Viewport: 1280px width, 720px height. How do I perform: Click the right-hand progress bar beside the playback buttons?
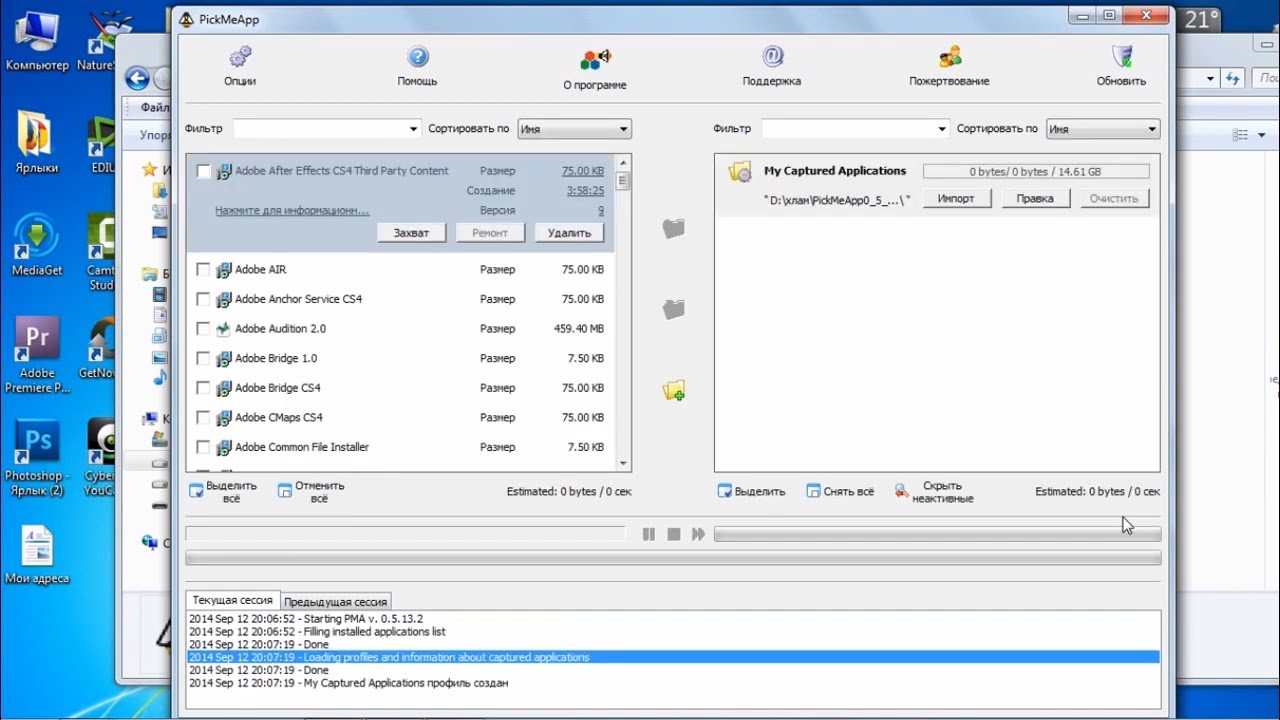pyautogui.click(x=938, y=535)
